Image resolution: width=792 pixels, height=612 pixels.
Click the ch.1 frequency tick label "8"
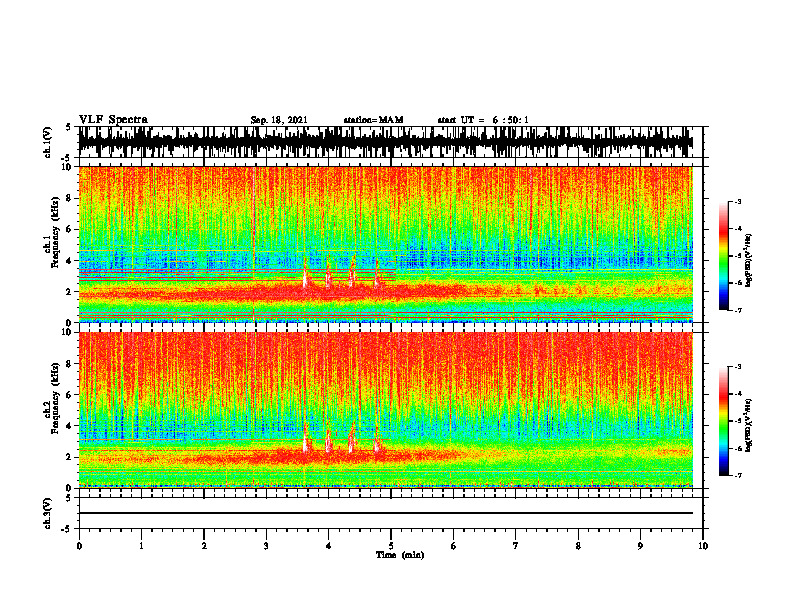click(70, 198)
